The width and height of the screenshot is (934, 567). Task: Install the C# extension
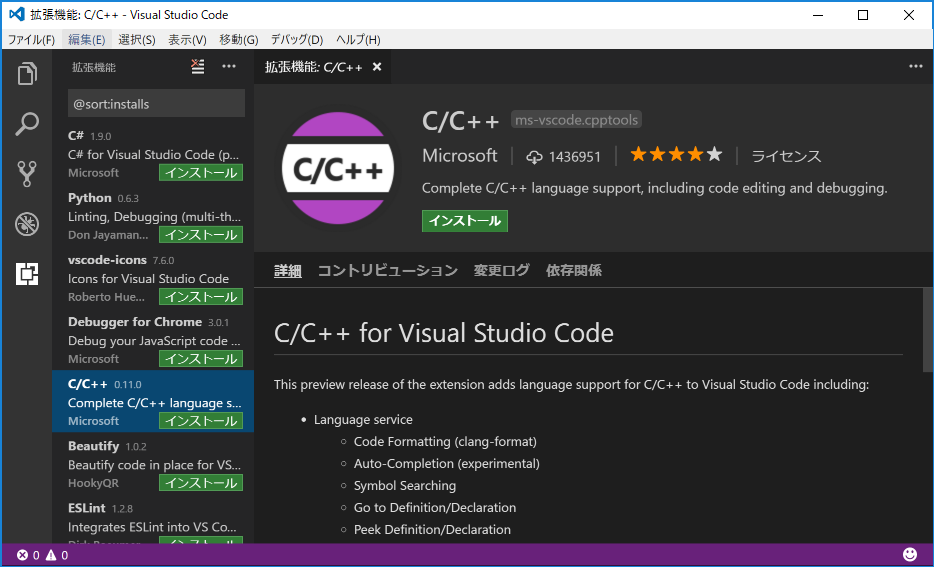[x=201, y=173]
